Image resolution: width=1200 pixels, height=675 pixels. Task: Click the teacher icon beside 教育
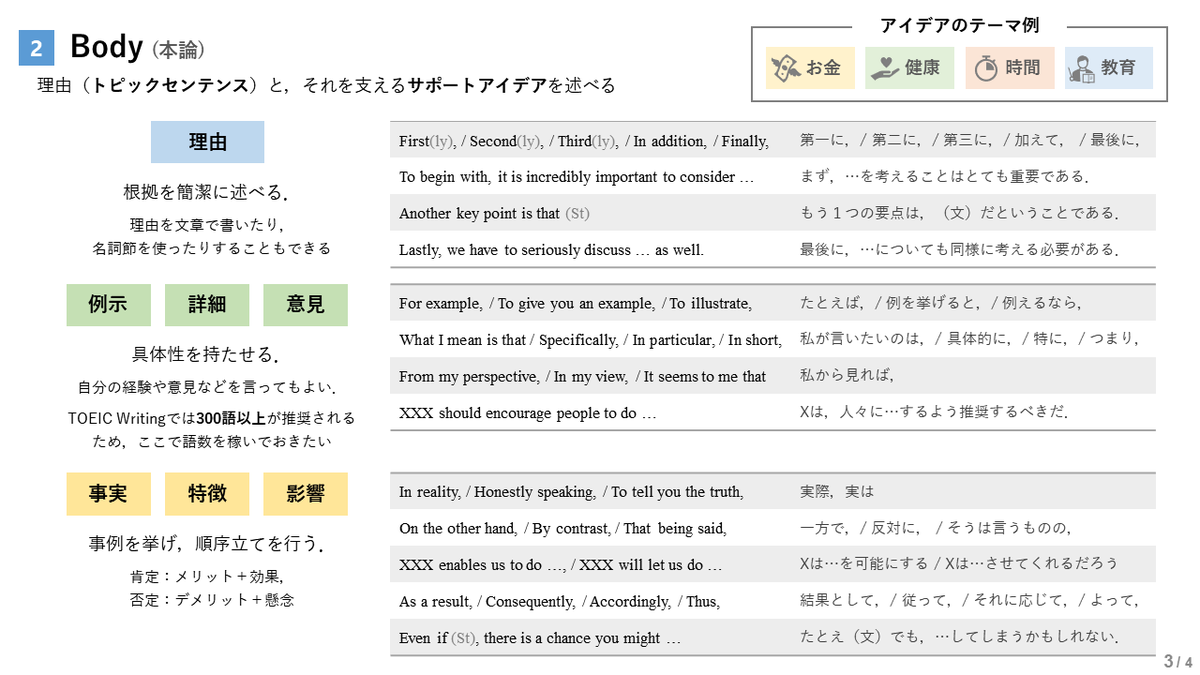(x=1081, y=69)
